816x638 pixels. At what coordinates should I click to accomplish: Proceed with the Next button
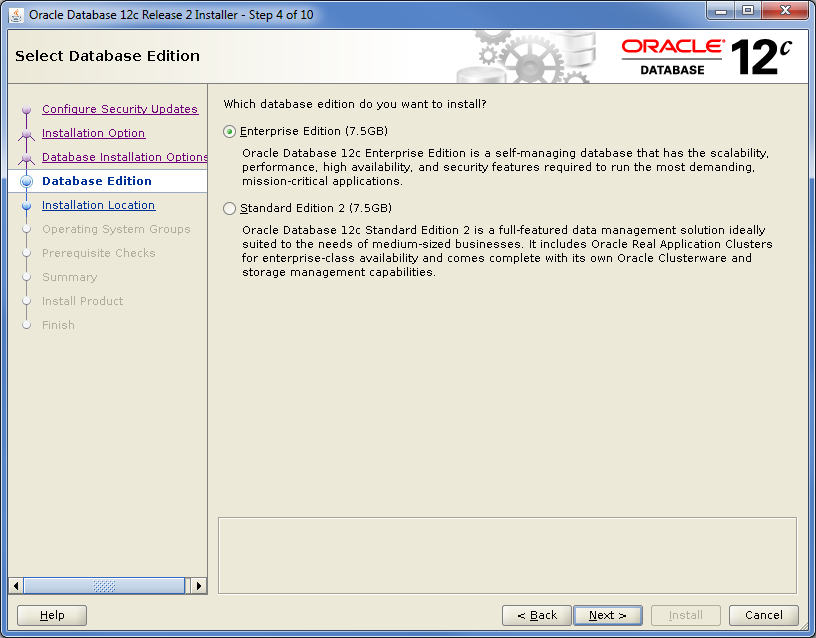[607, 615]
